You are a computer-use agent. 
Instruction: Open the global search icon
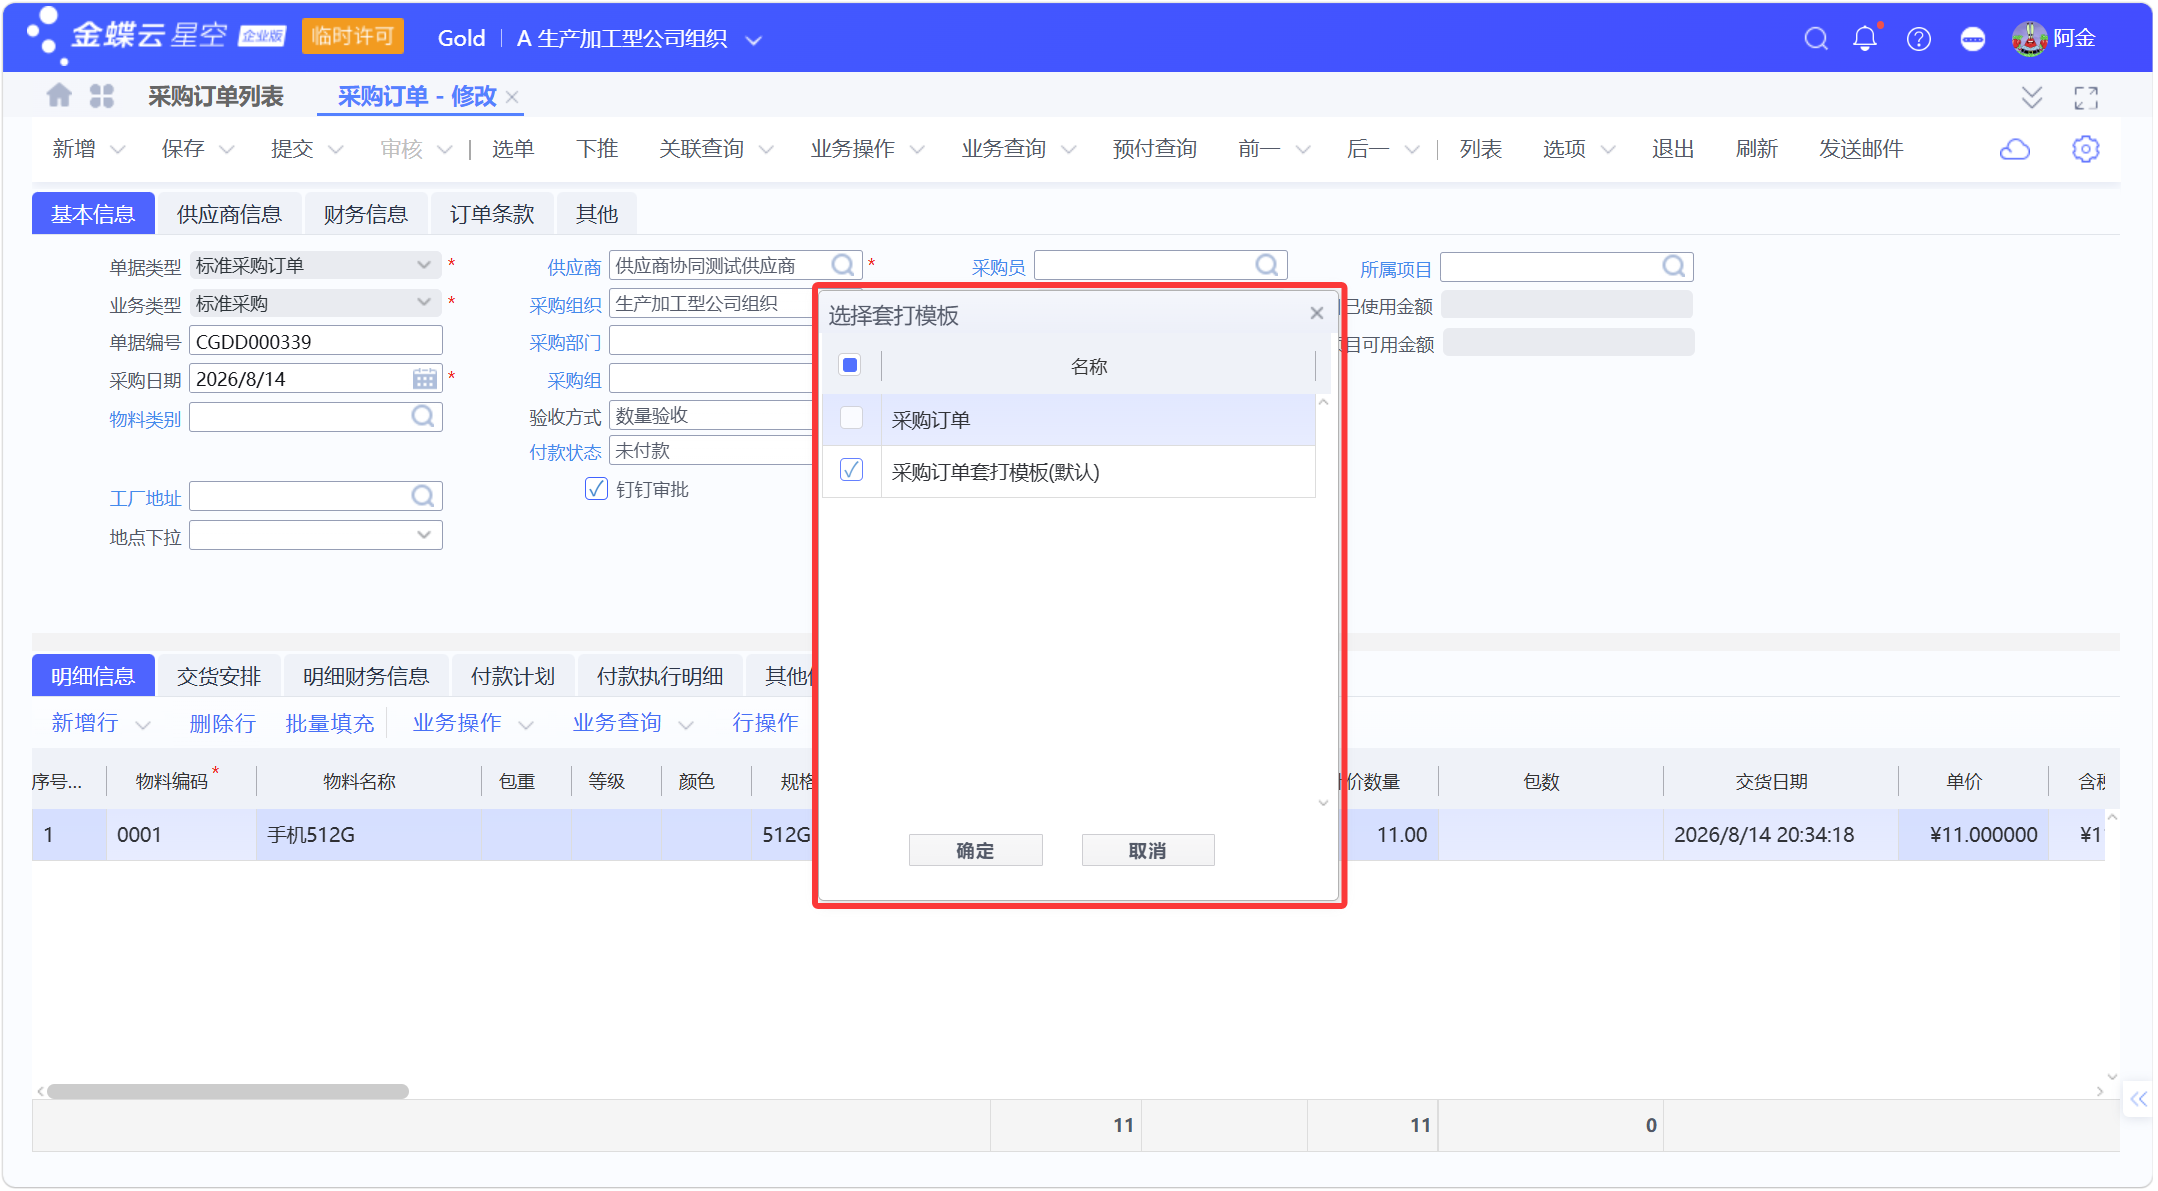pyautogui.click(x=1816, y=39)
